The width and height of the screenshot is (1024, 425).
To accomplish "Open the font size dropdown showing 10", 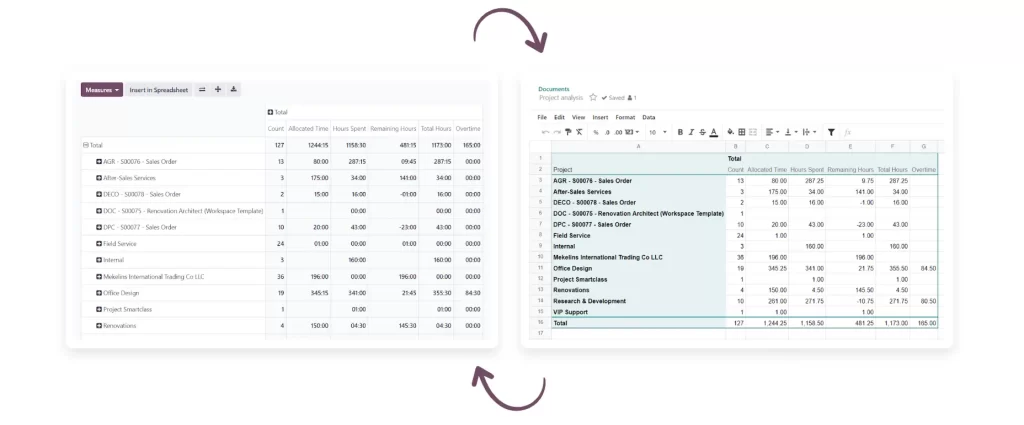I will (x=655, y=132).
